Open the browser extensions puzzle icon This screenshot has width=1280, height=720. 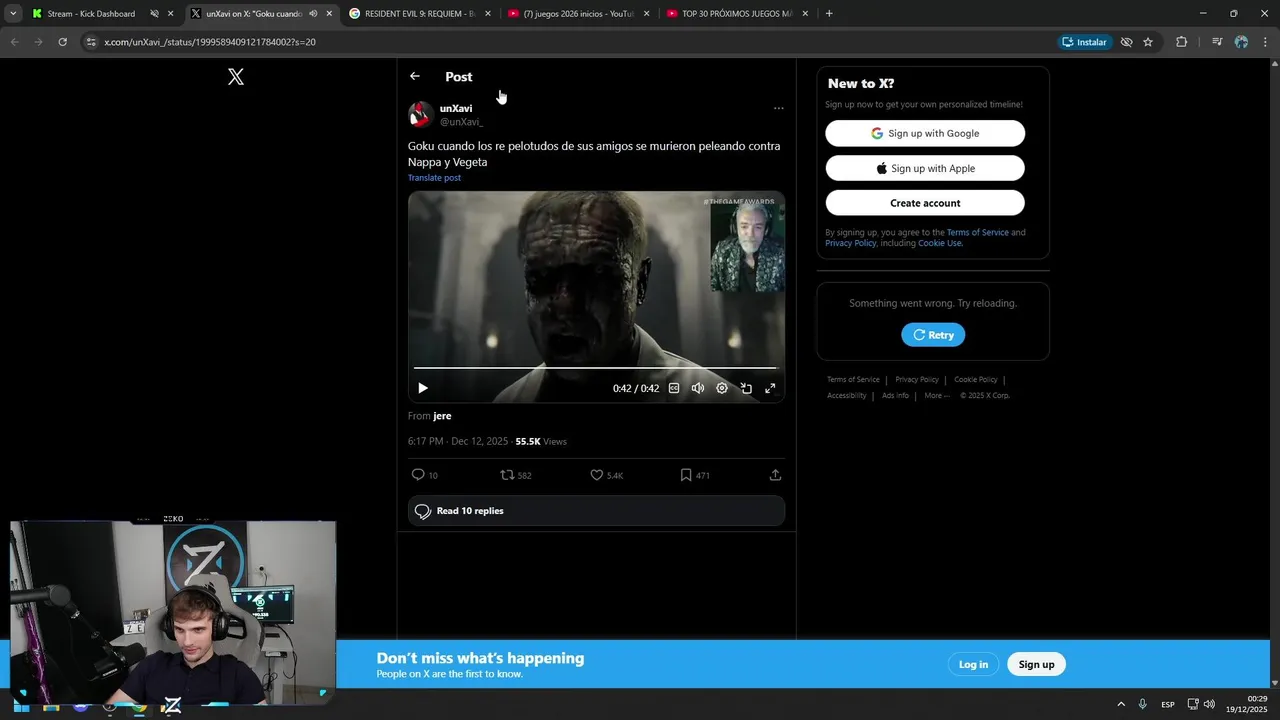click(x=1182, y=42)
